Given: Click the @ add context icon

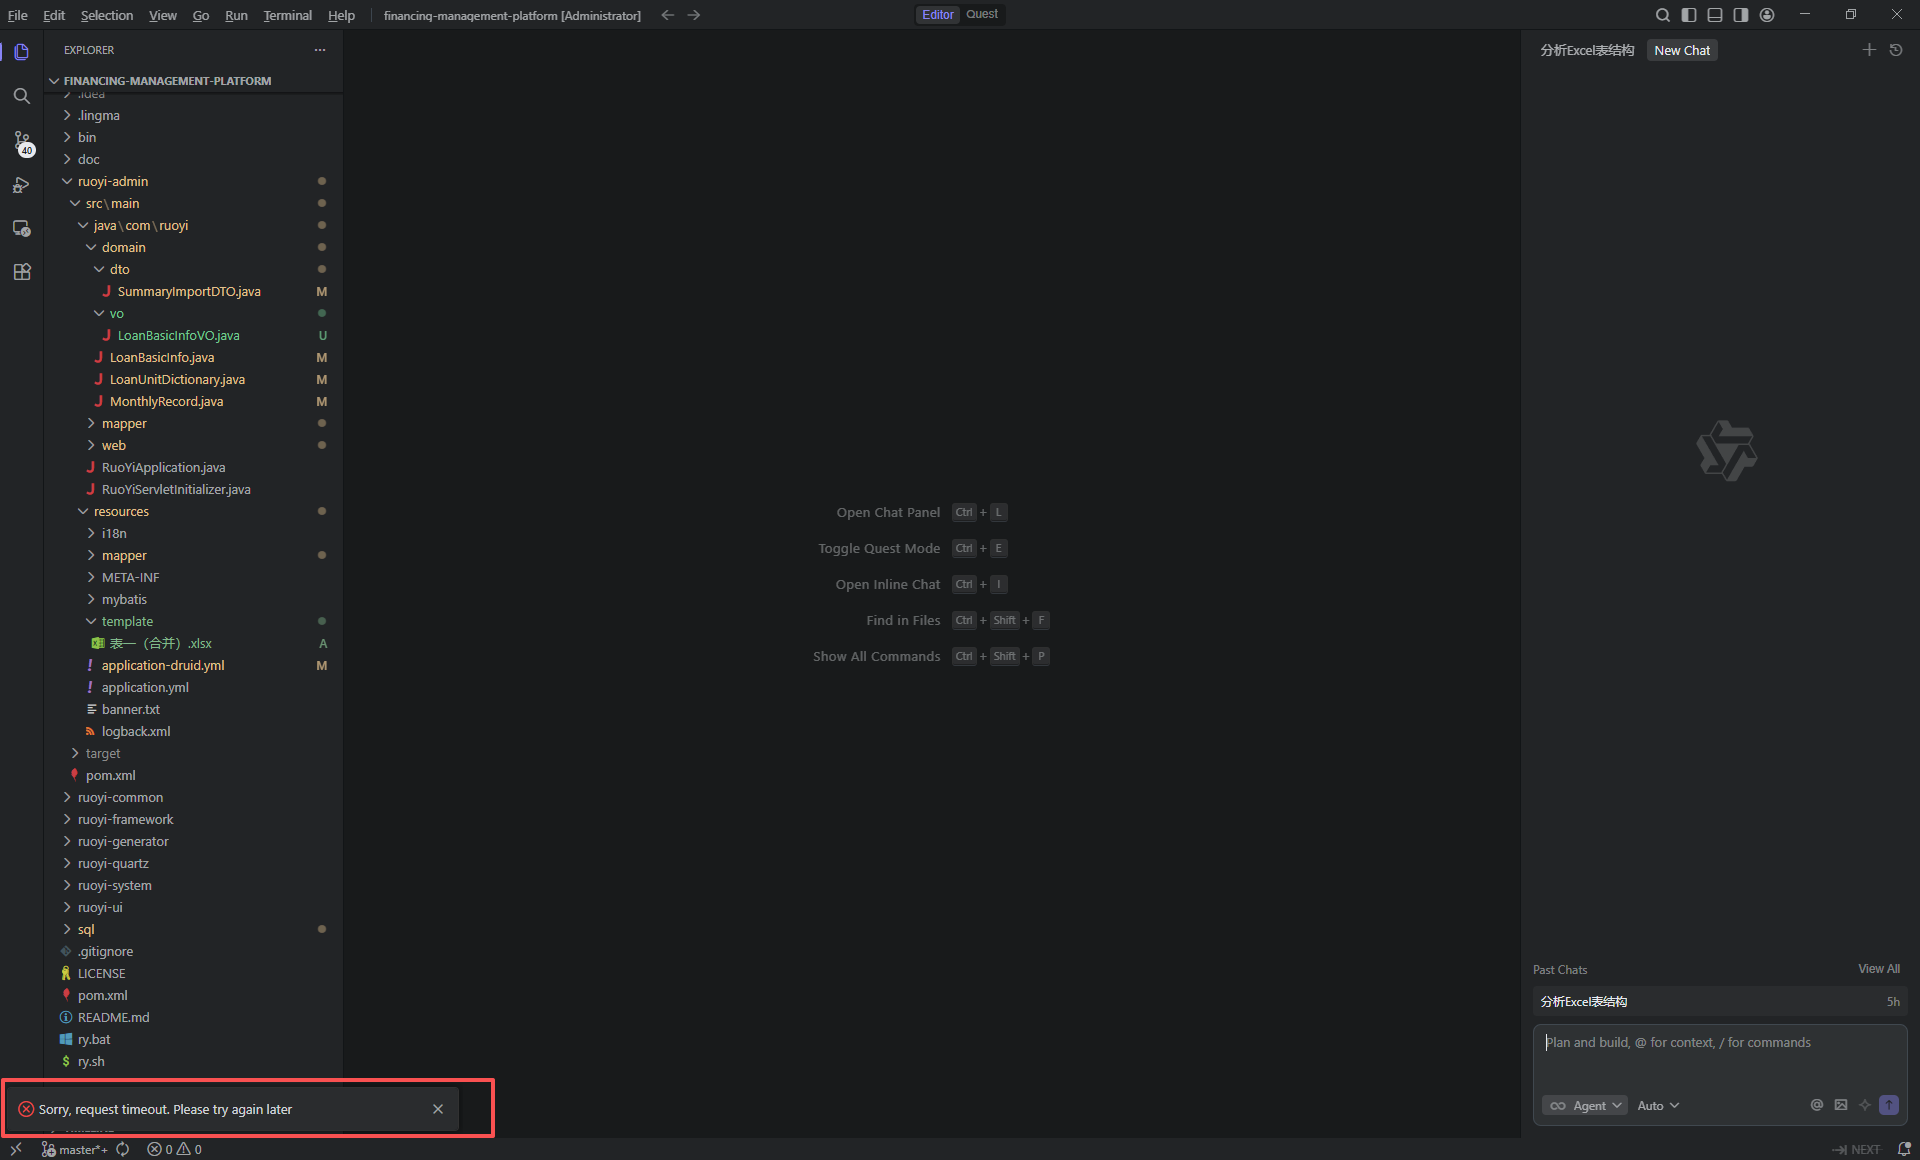Looking at the screenshot, I should 1817,1105.
